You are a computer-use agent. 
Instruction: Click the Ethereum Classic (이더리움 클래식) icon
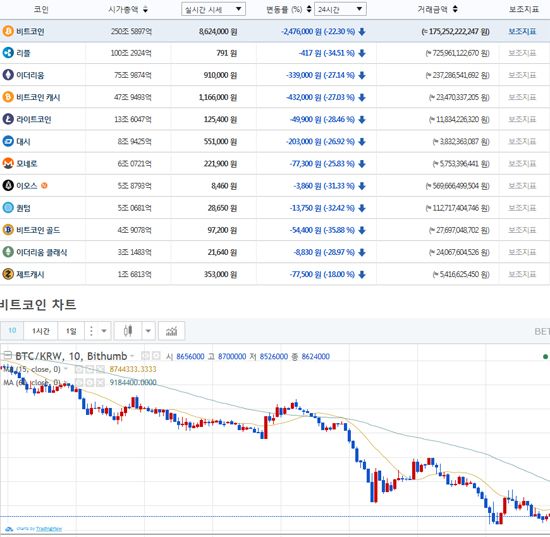8,252
